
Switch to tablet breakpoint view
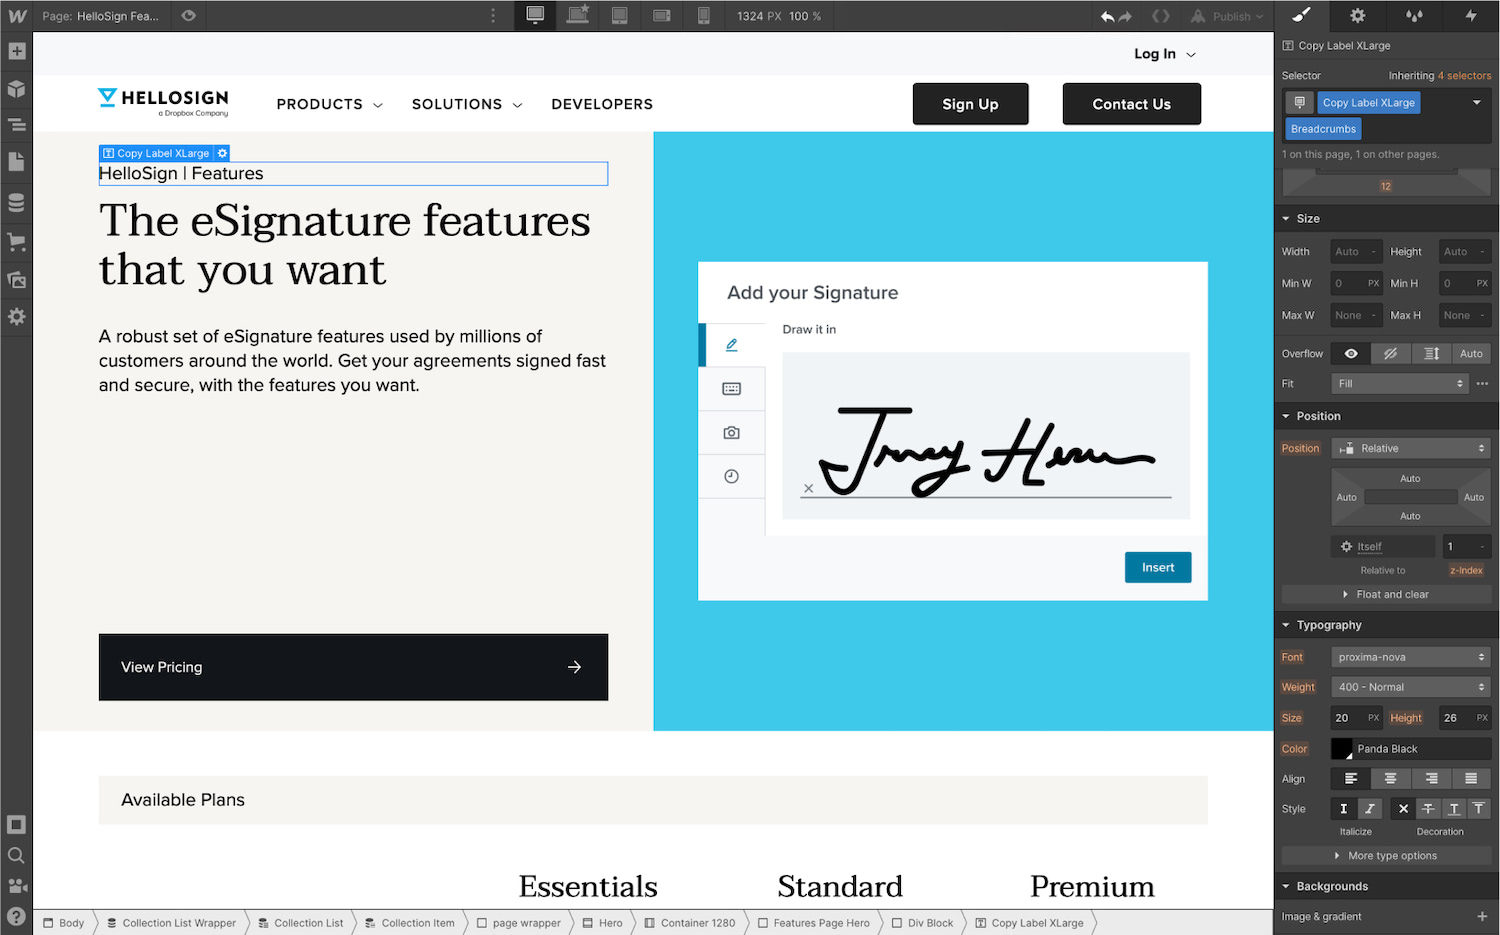pos(620,16)
